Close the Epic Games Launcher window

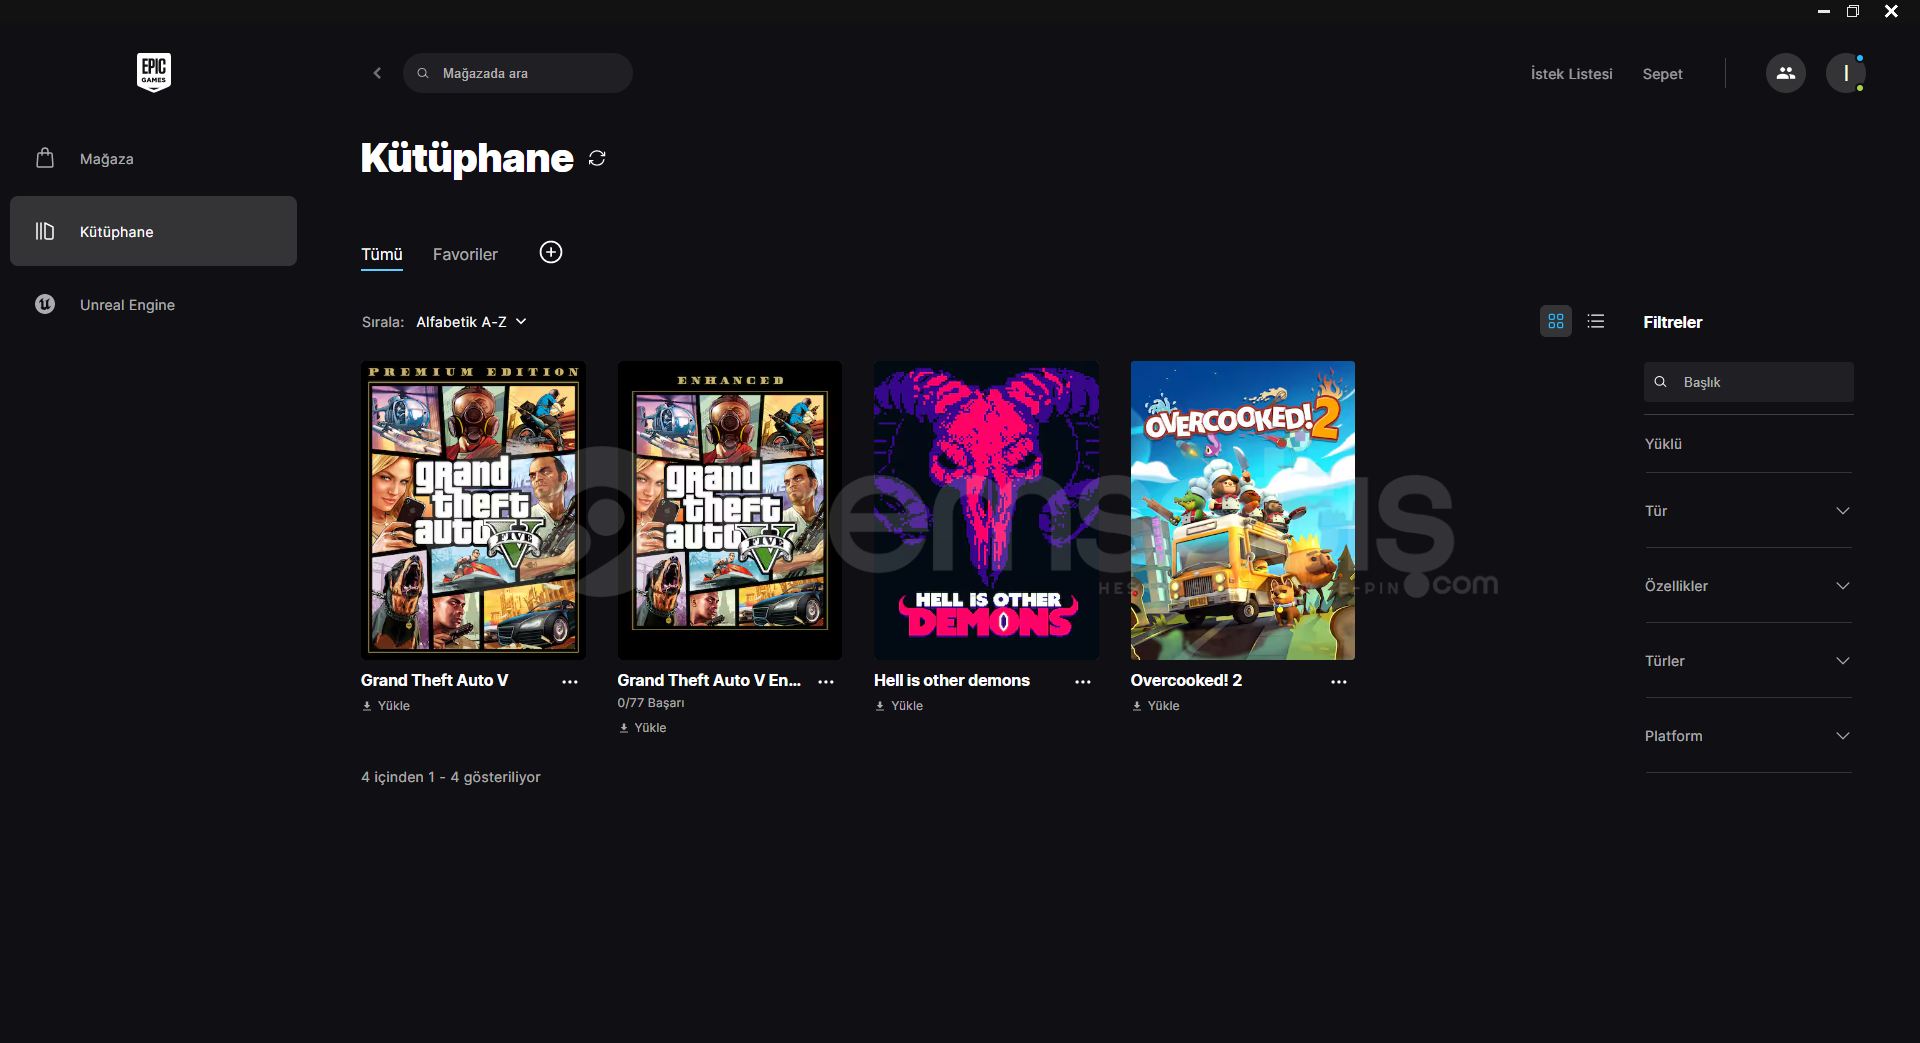tap(1891, 11)
